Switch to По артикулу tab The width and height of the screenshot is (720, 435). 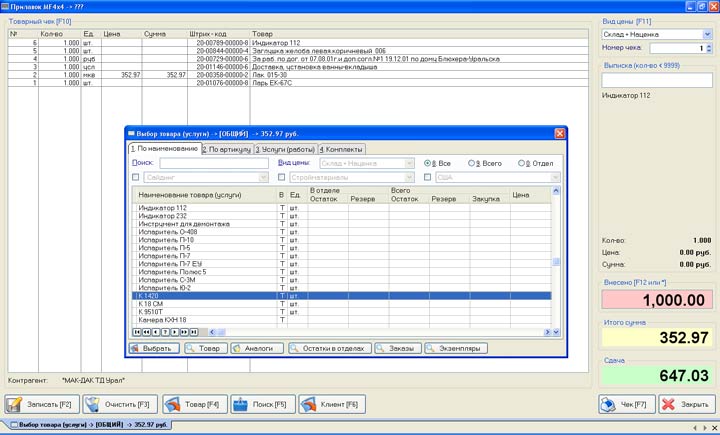[227, 149]
